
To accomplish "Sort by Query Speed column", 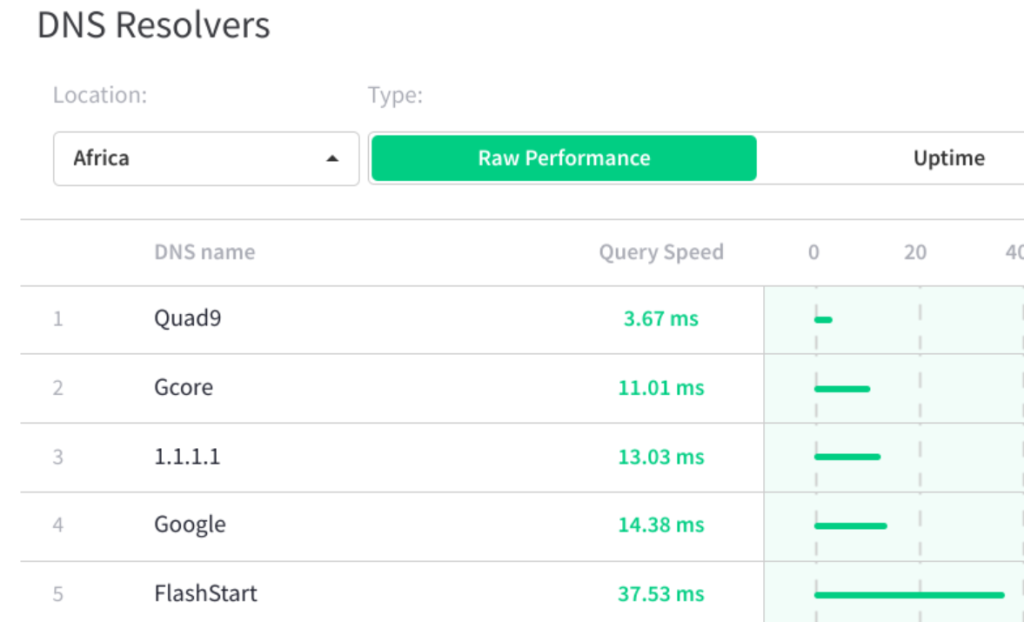I will 660,252.
